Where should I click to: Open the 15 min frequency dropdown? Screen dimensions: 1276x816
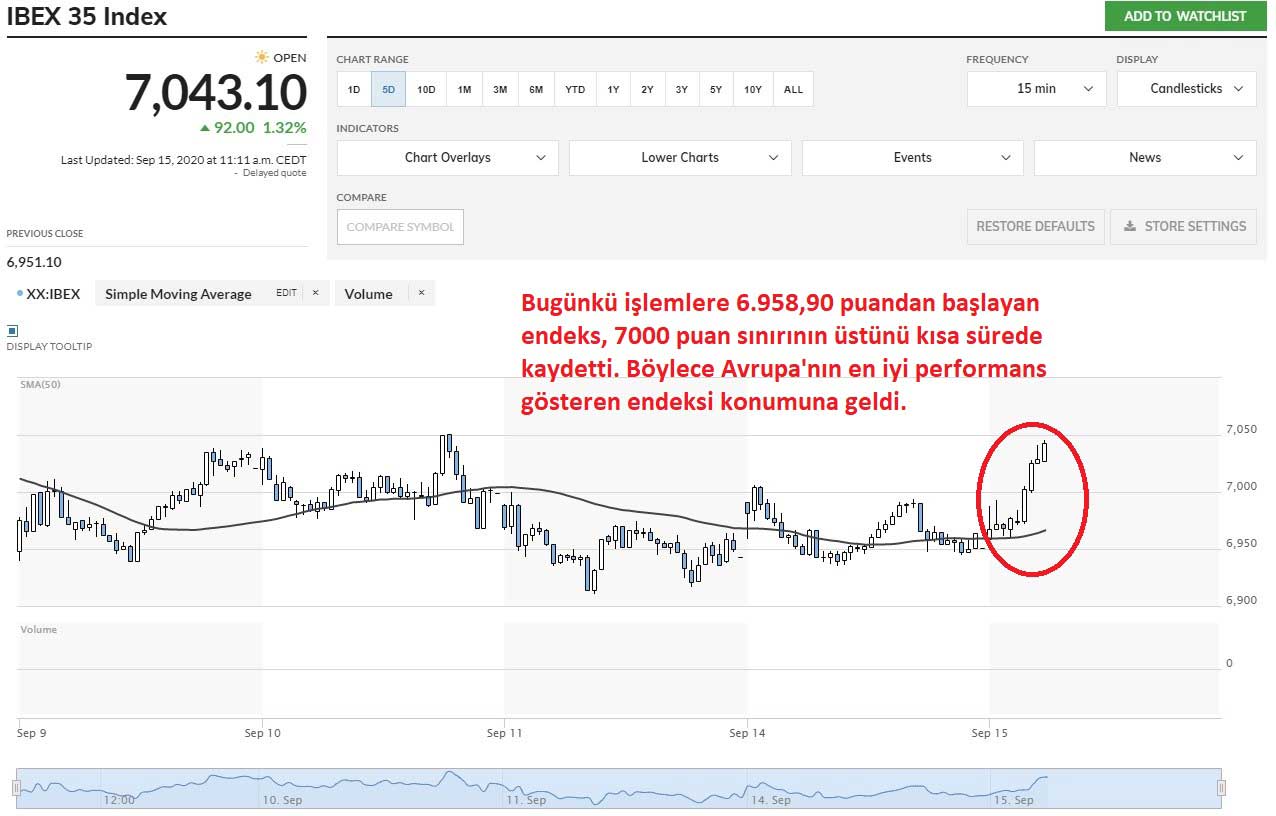1036,88
